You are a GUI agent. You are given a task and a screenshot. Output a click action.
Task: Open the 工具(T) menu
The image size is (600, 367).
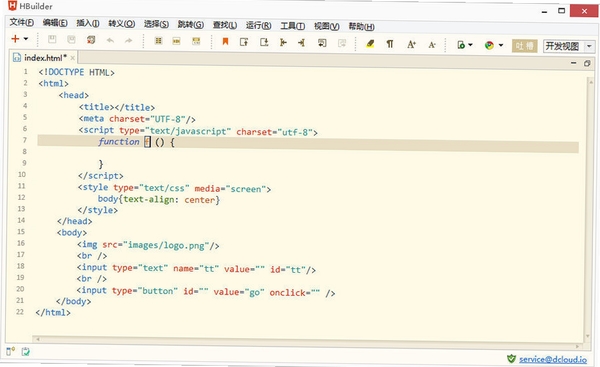pos(292,26)
